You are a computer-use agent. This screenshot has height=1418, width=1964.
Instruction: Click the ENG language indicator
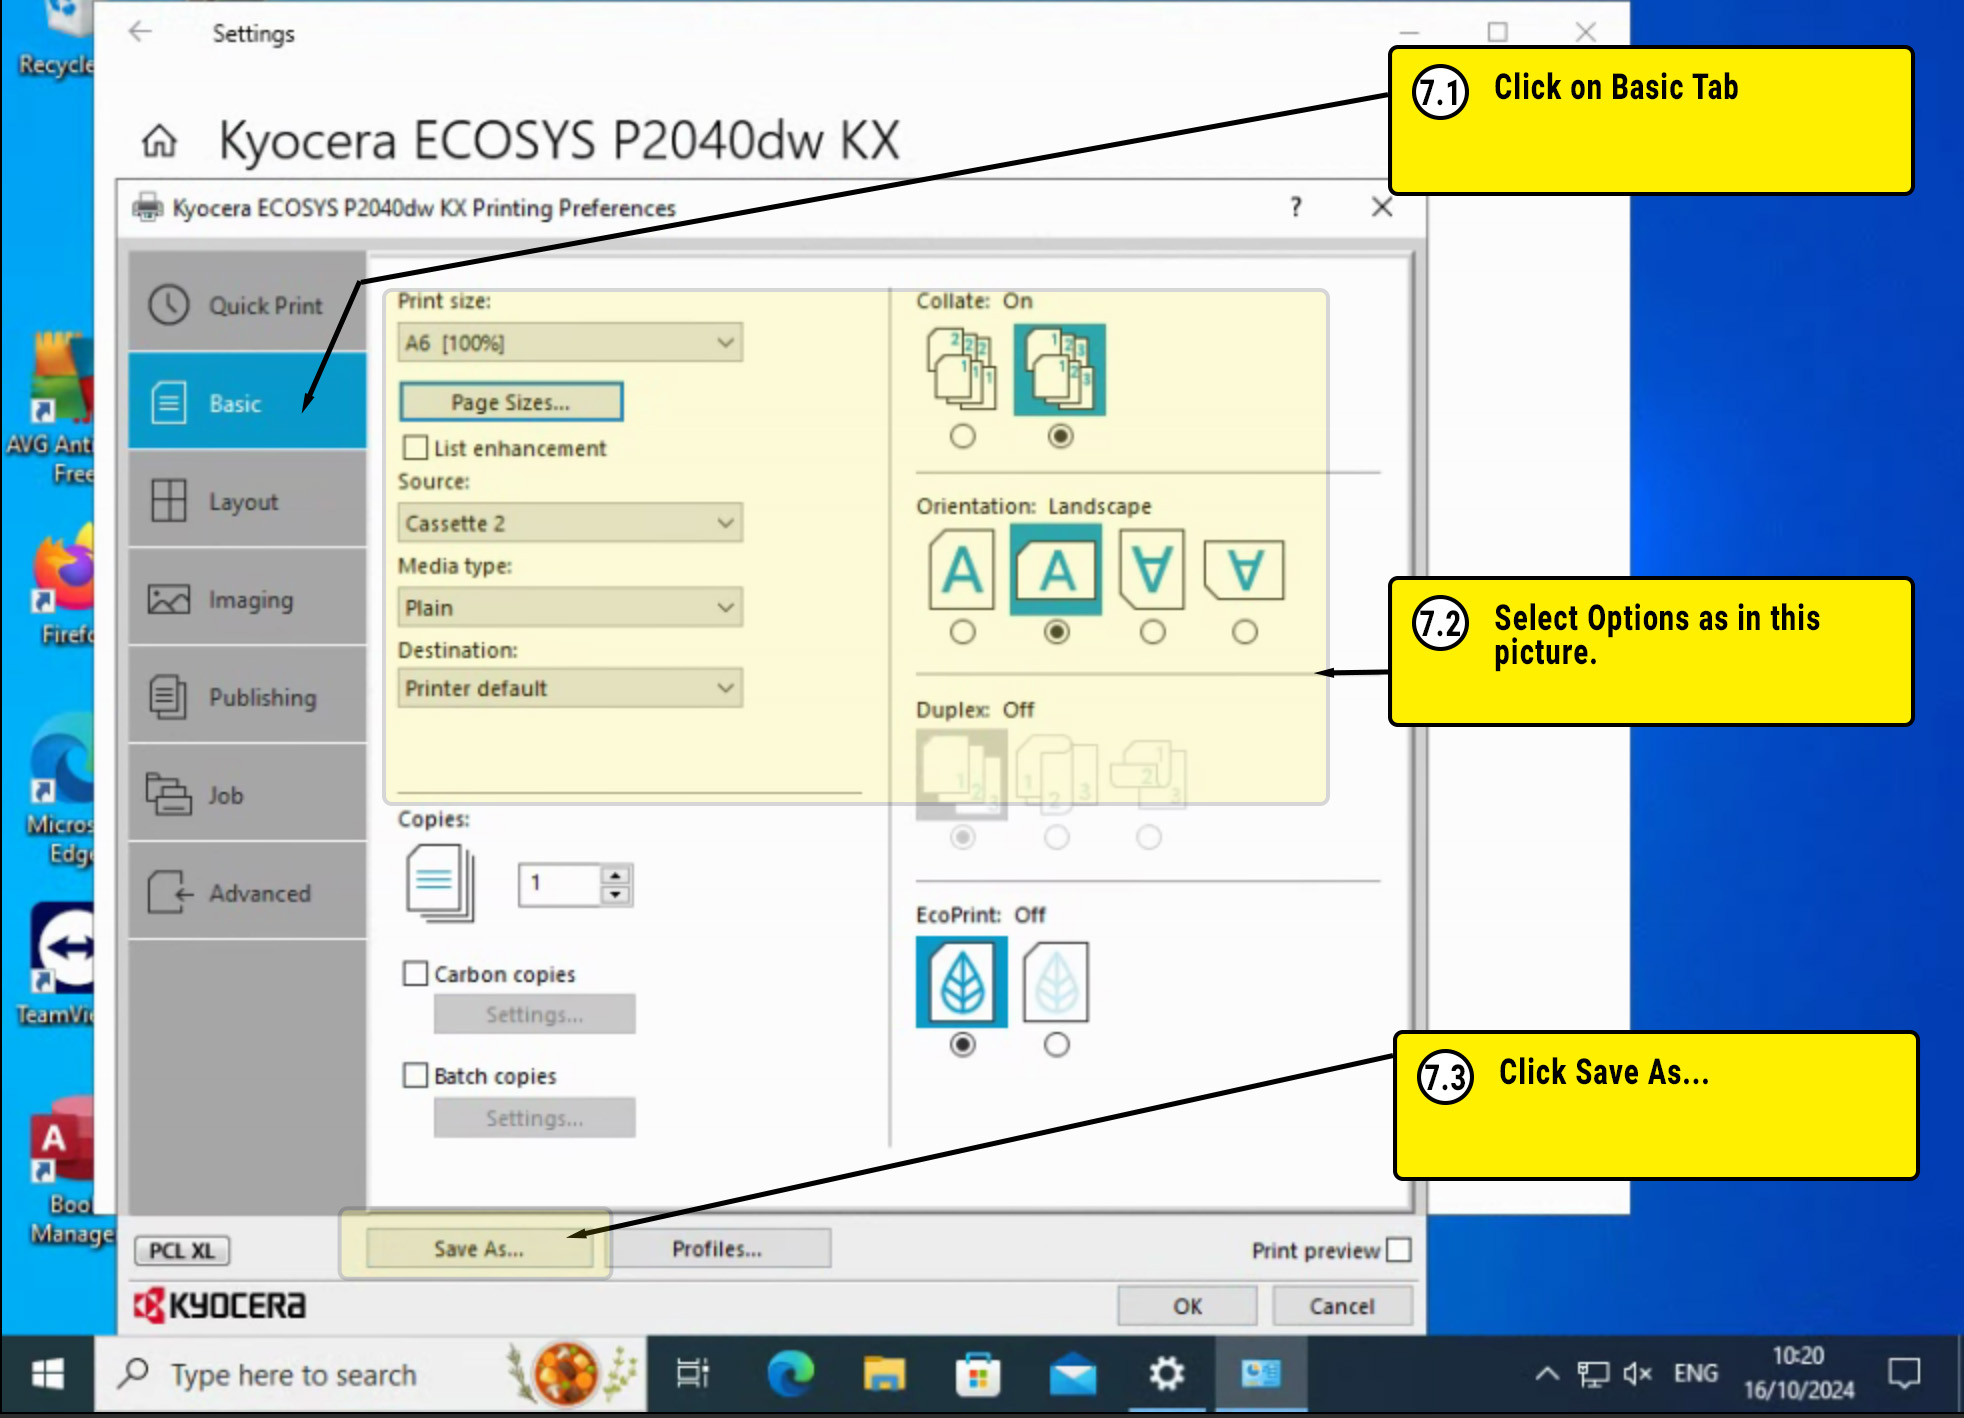point(1696,1373)
